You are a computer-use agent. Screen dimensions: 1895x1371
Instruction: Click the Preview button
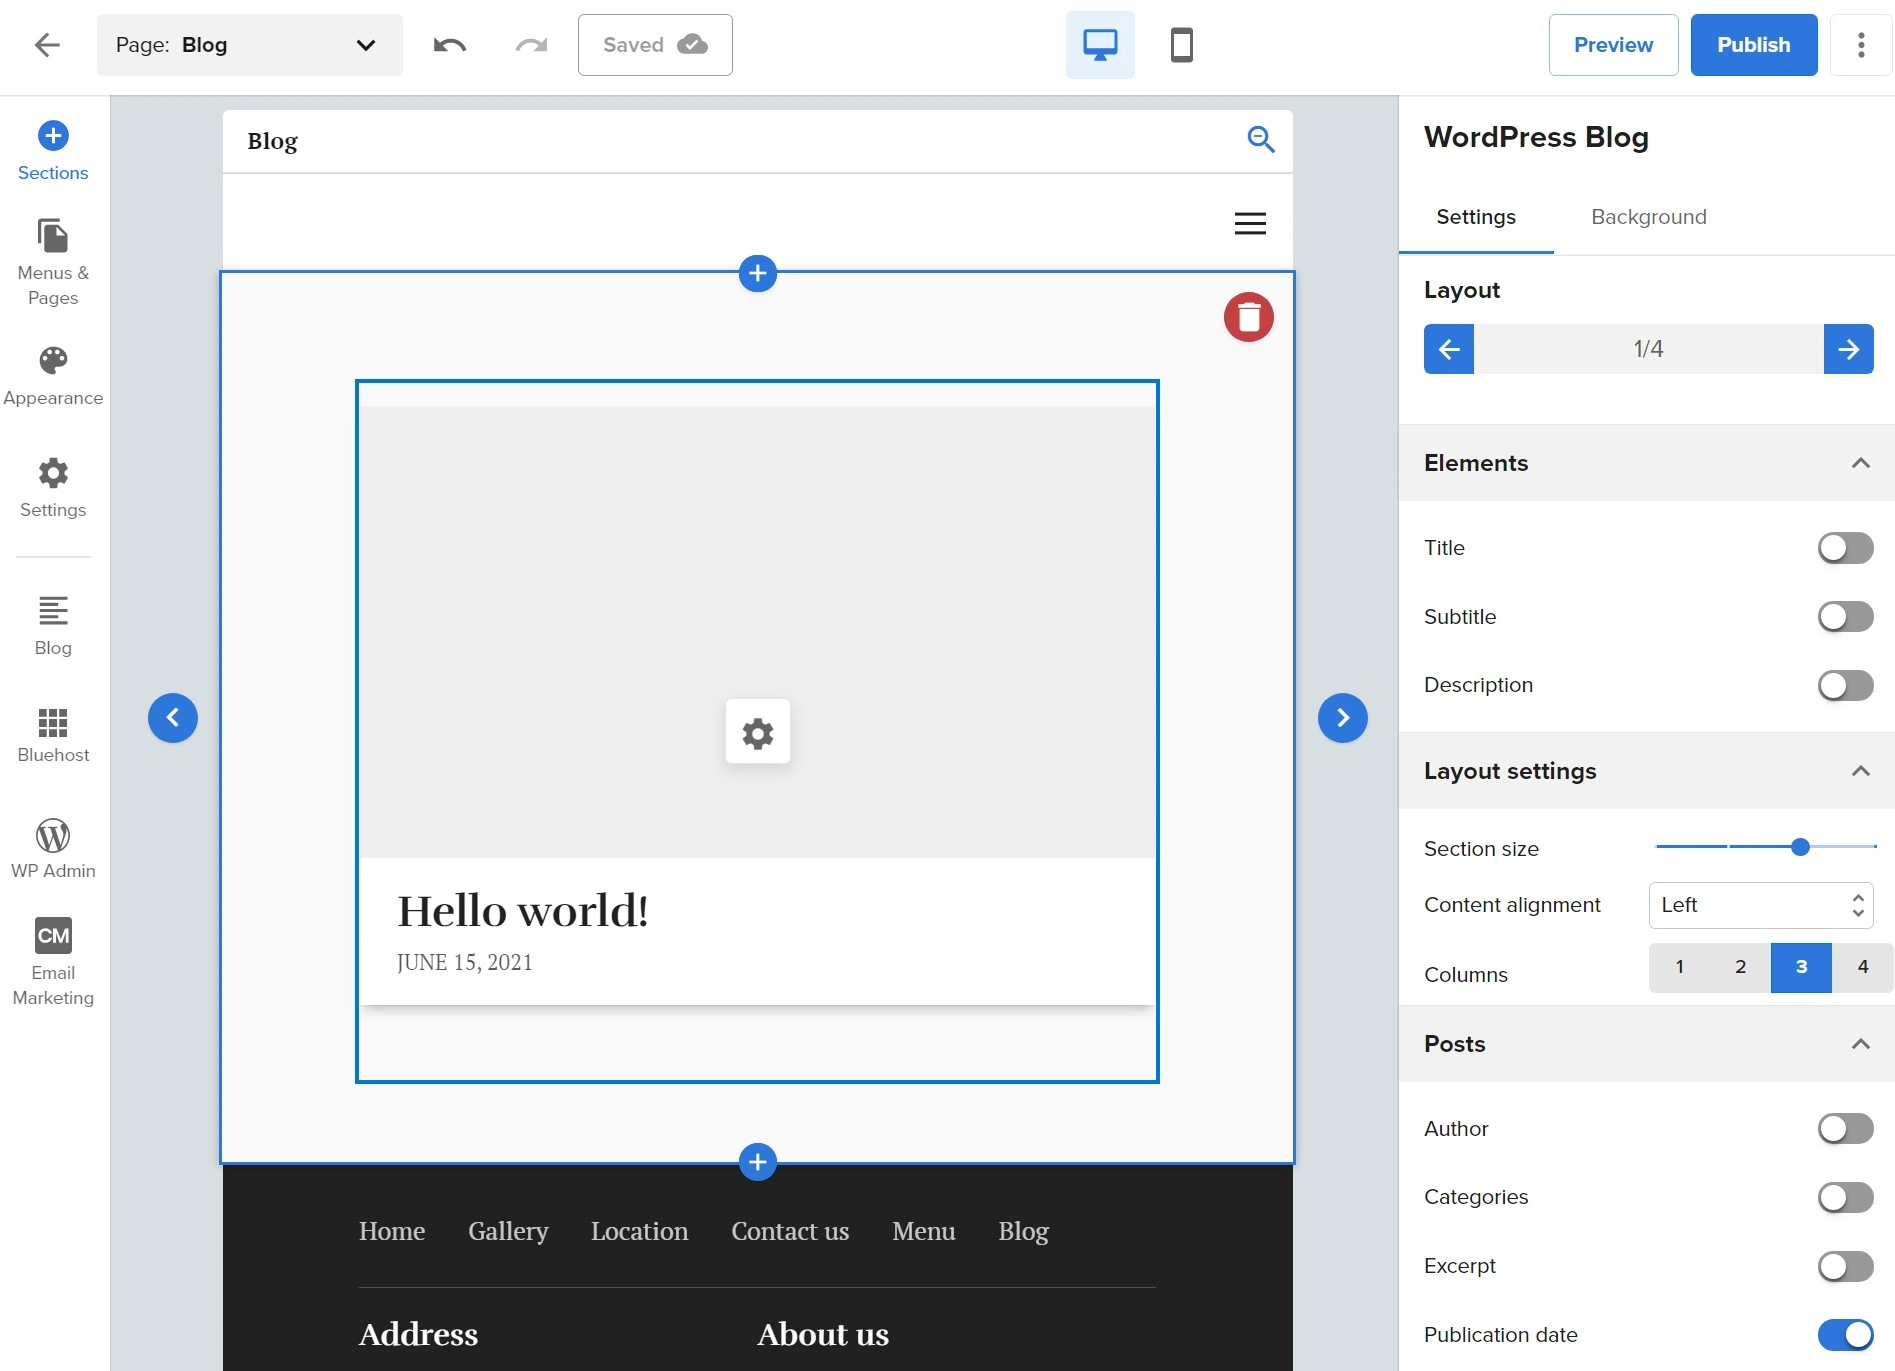pos(1613,45)
